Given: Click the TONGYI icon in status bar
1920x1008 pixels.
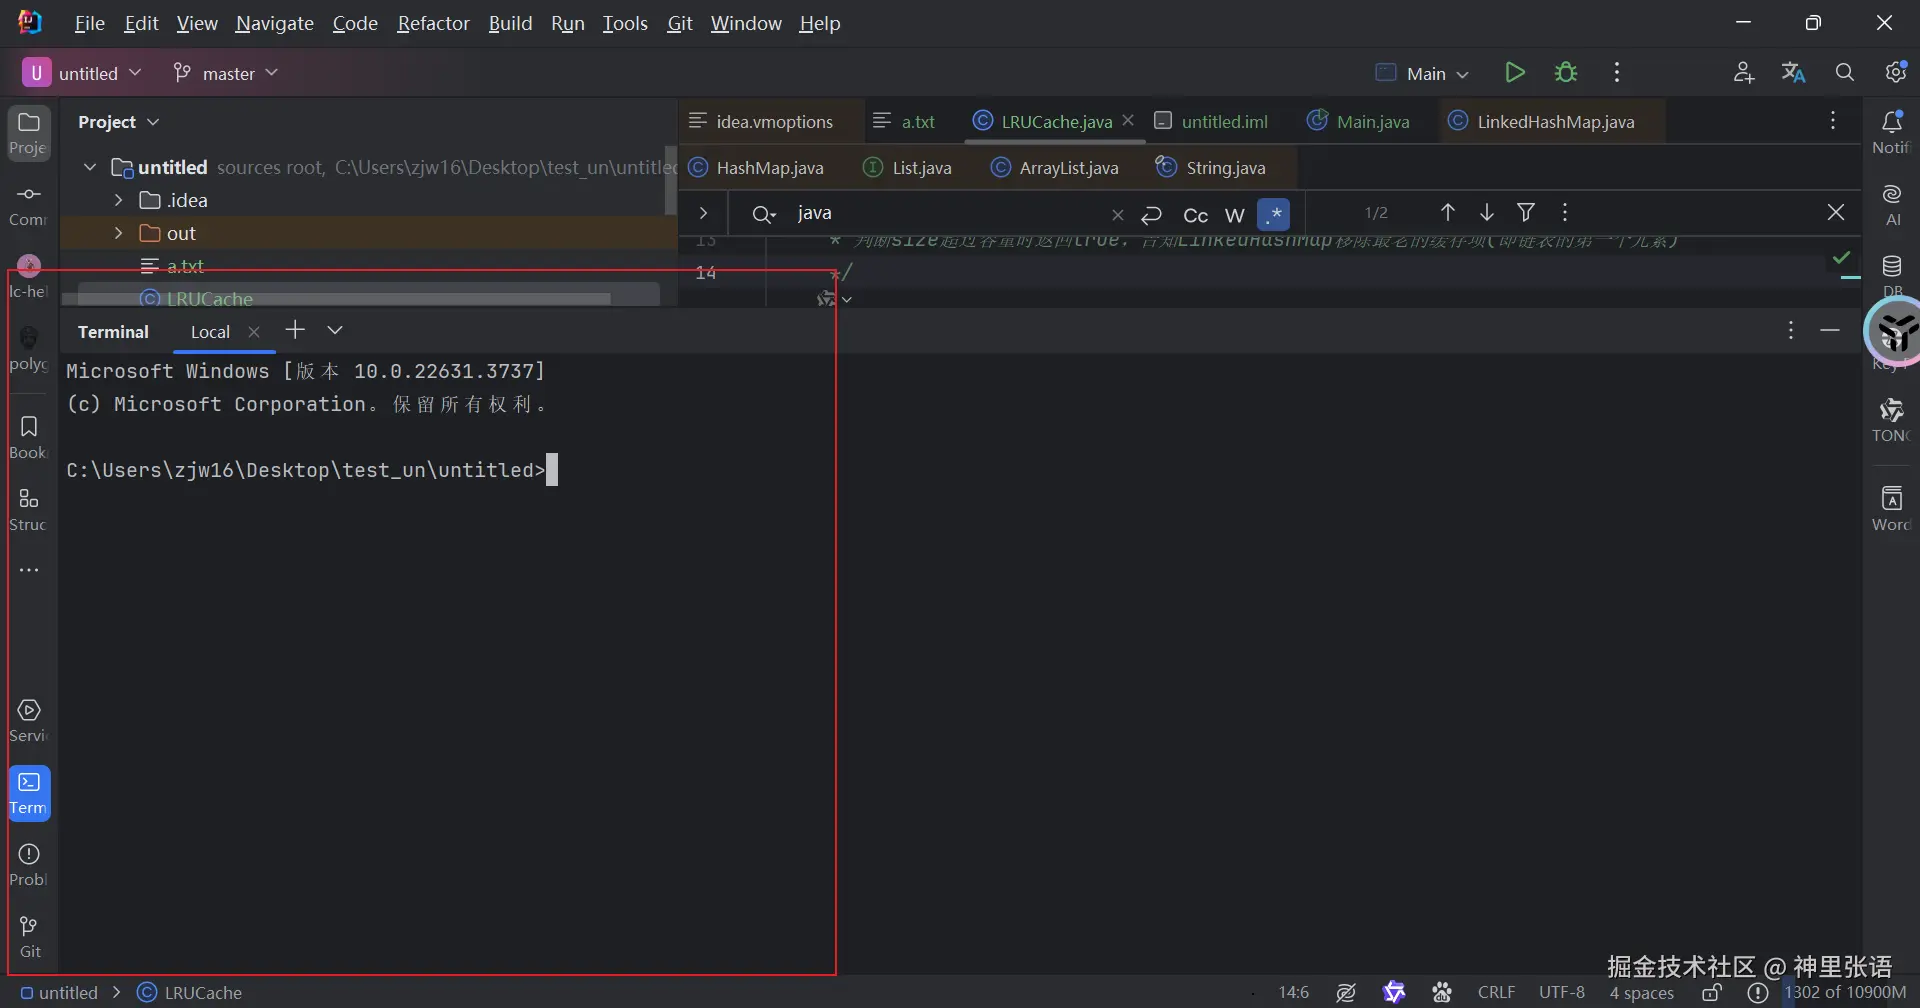Looking at the screenshot, I should 1394,992.
